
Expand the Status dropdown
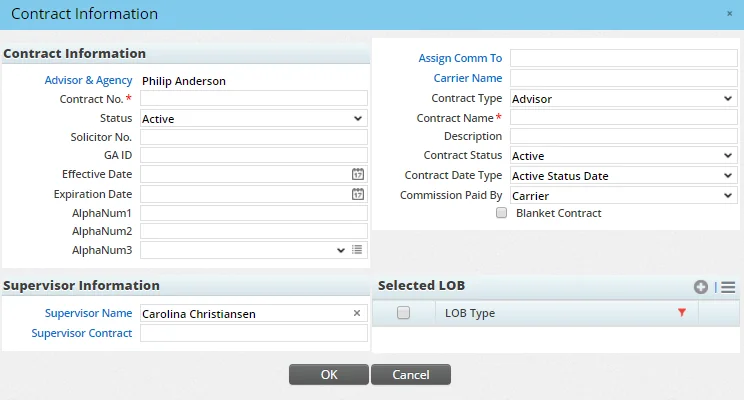pos(254,118)
